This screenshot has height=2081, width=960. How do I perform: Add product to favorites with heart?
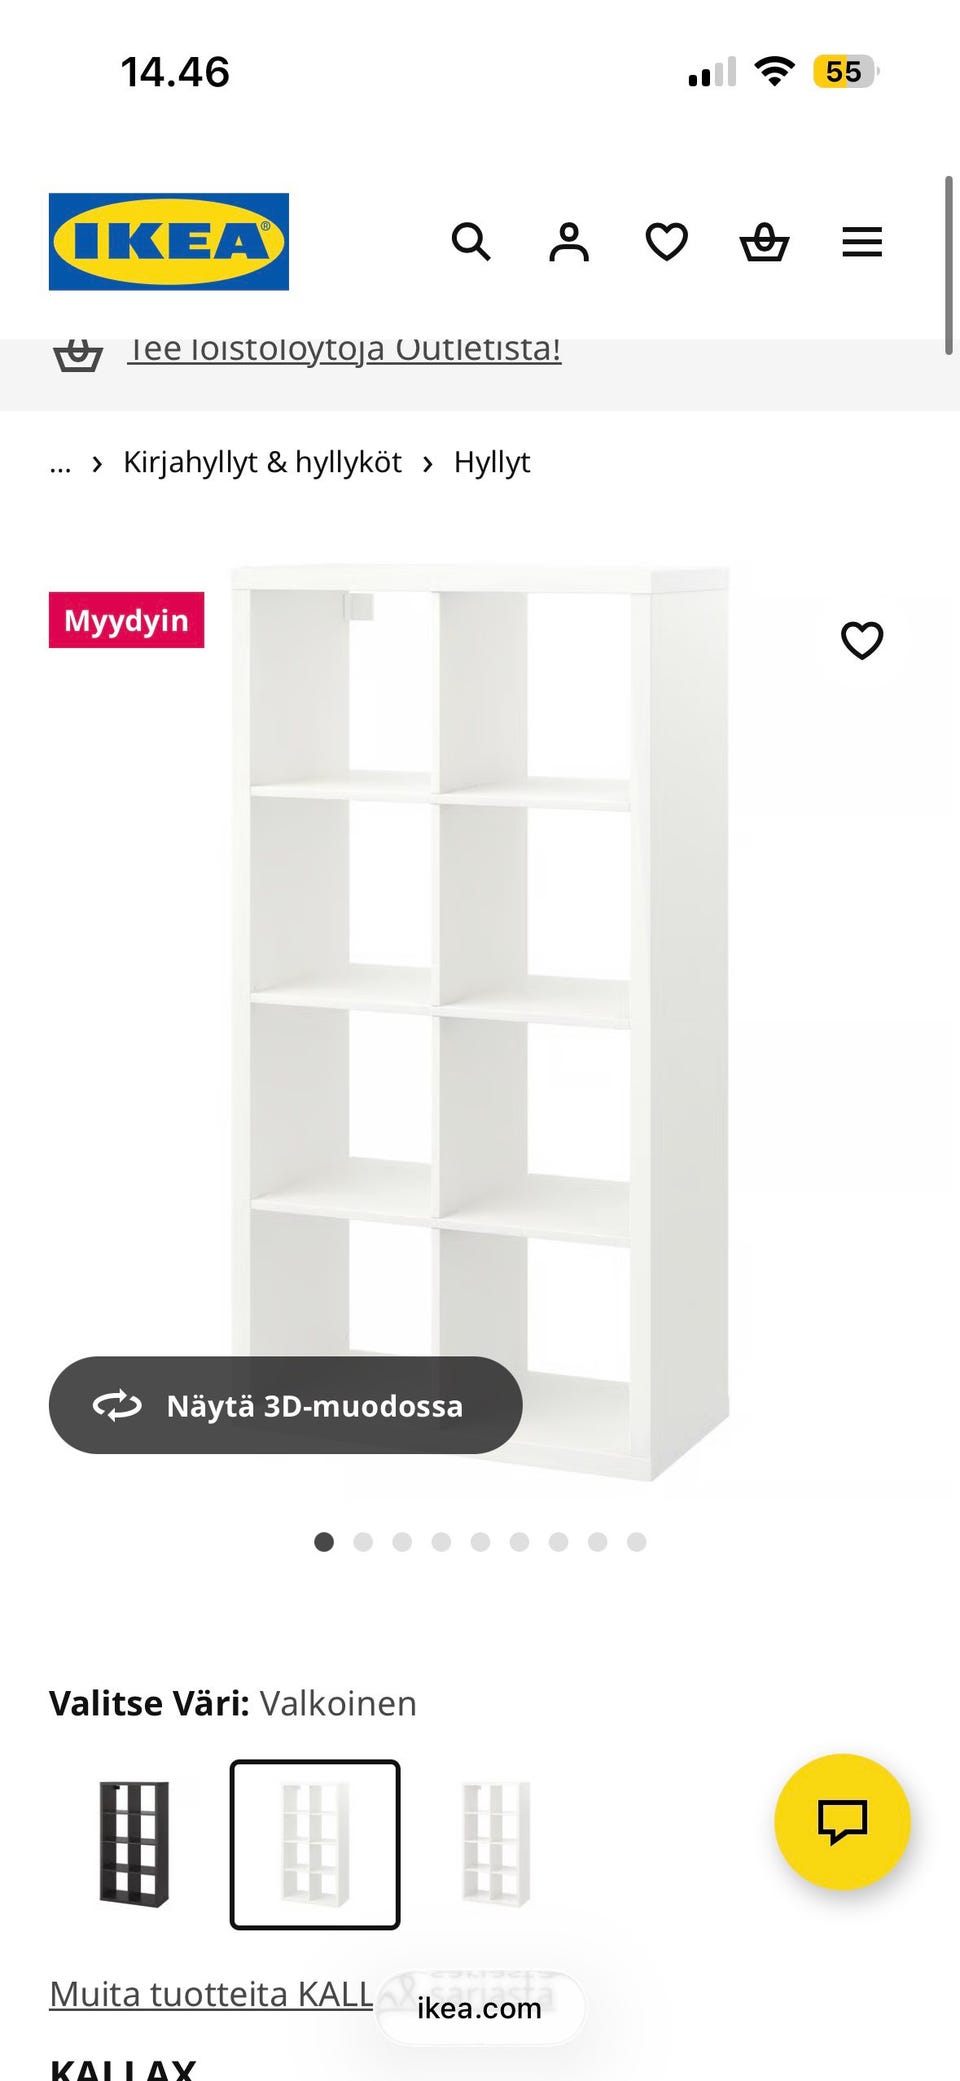tap(862, 640)
